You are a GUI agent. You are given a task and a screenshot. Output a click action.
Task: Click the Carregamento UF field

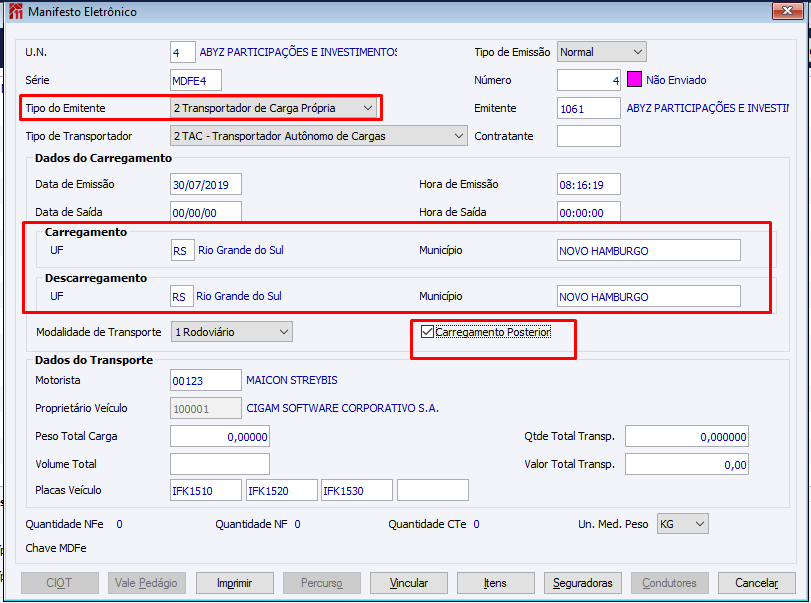(183, 250)
